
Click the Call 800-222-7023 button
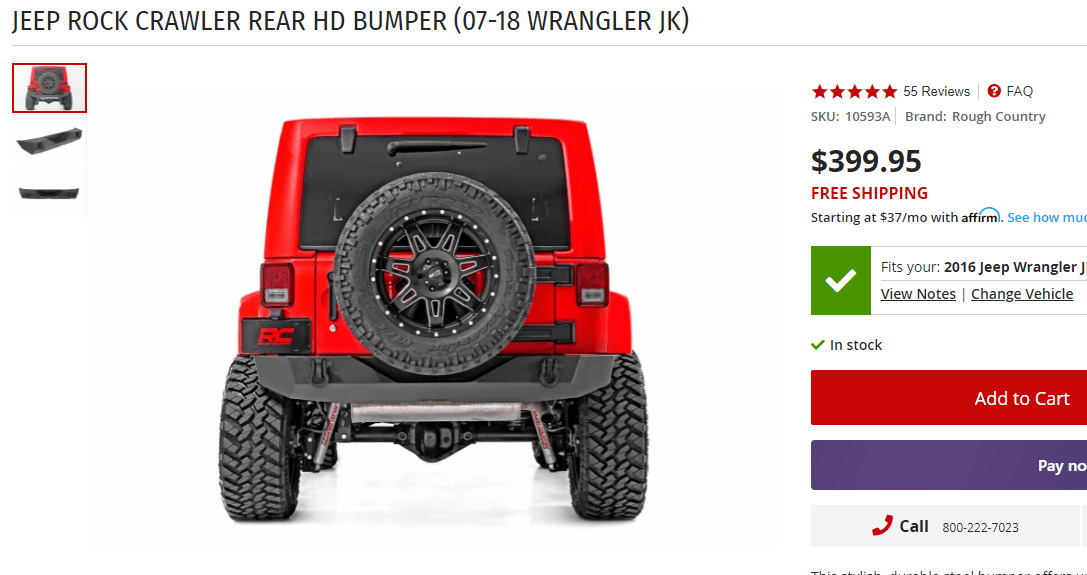click(945, 526)
